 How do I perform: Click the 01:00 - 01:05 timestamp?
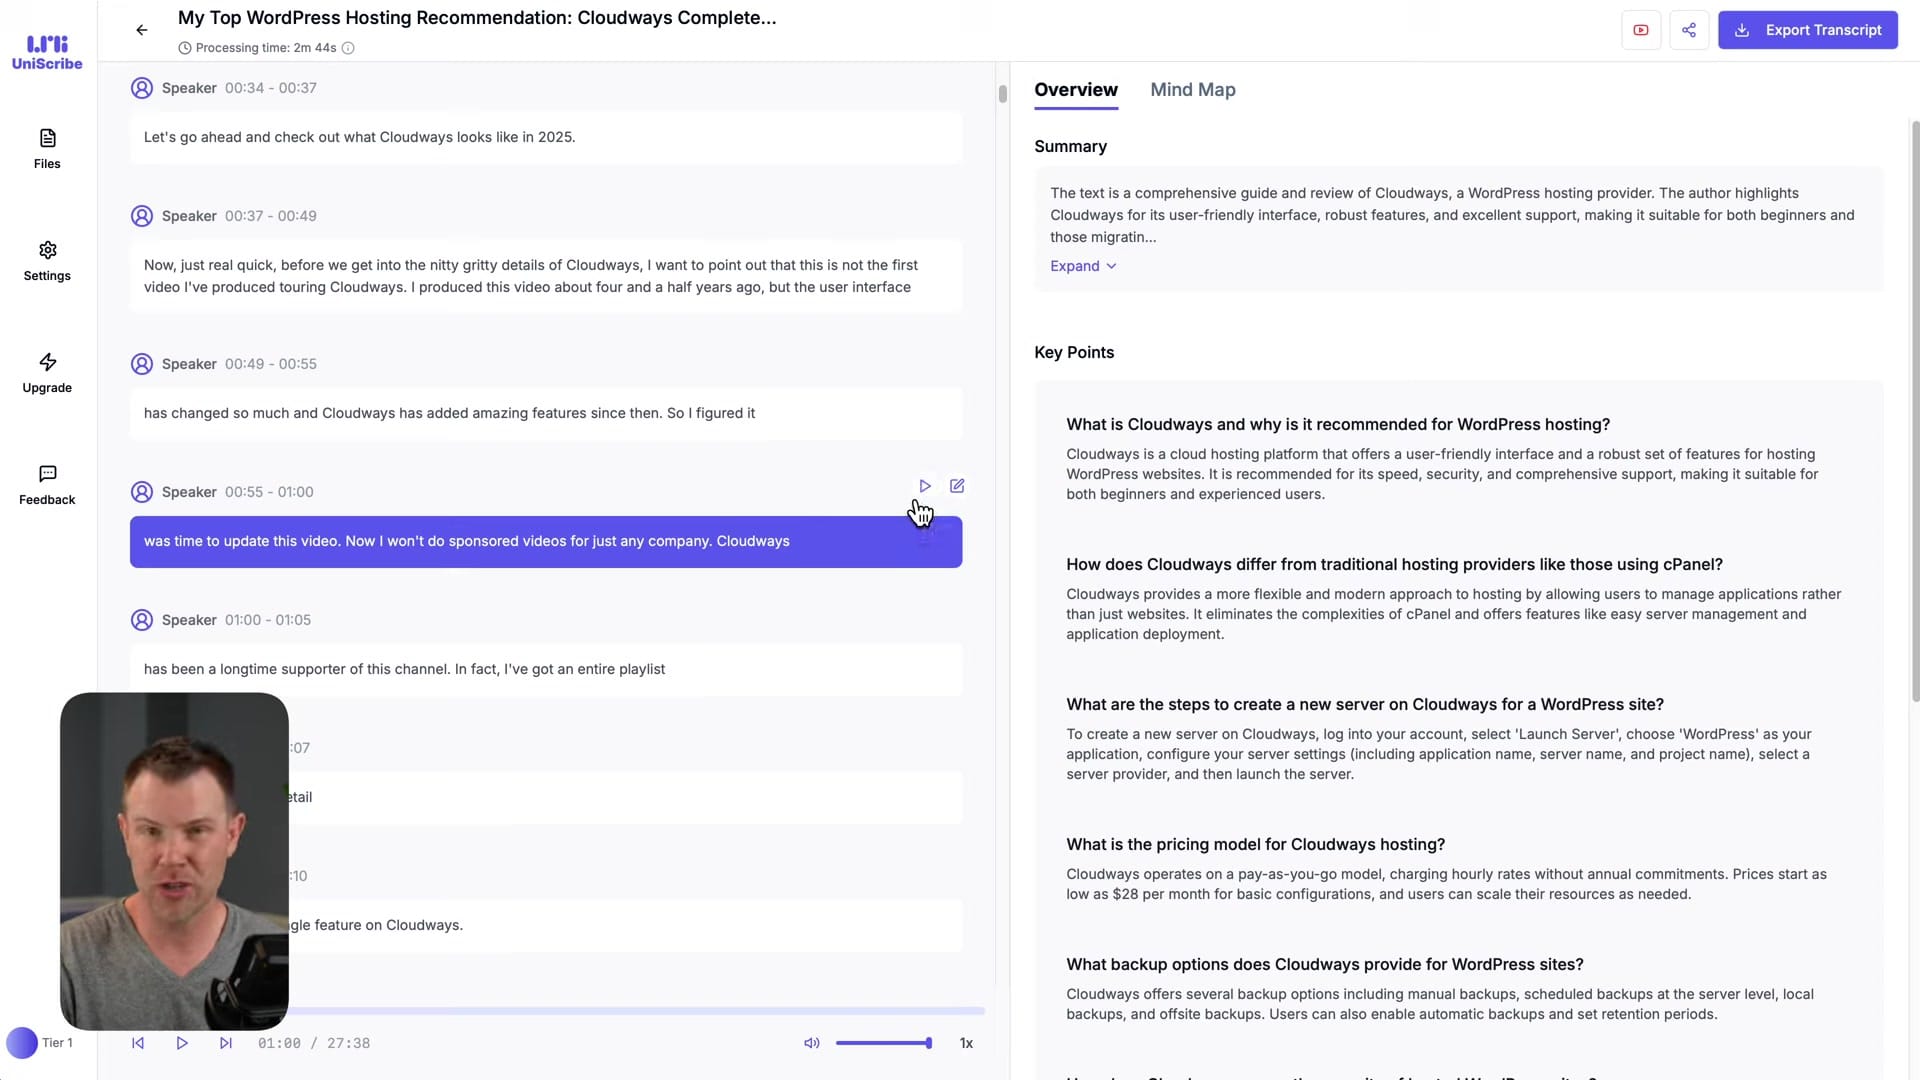[268, 620]
